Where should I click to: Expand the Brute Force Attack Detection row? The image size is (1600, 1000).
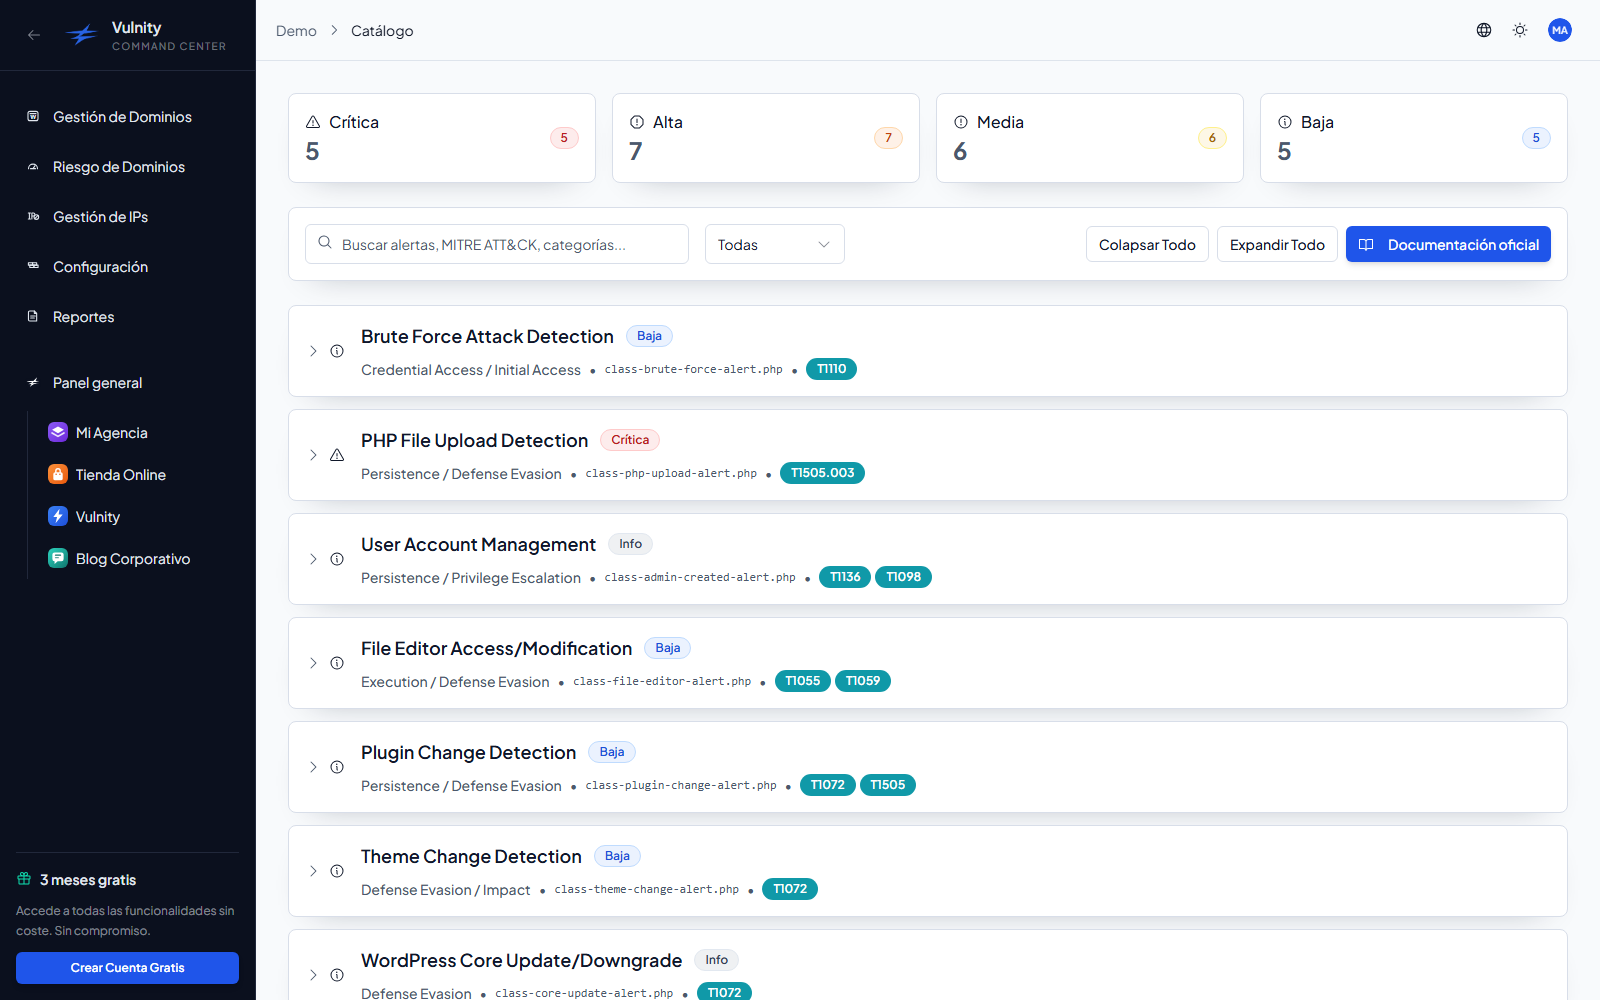(313, 351)
